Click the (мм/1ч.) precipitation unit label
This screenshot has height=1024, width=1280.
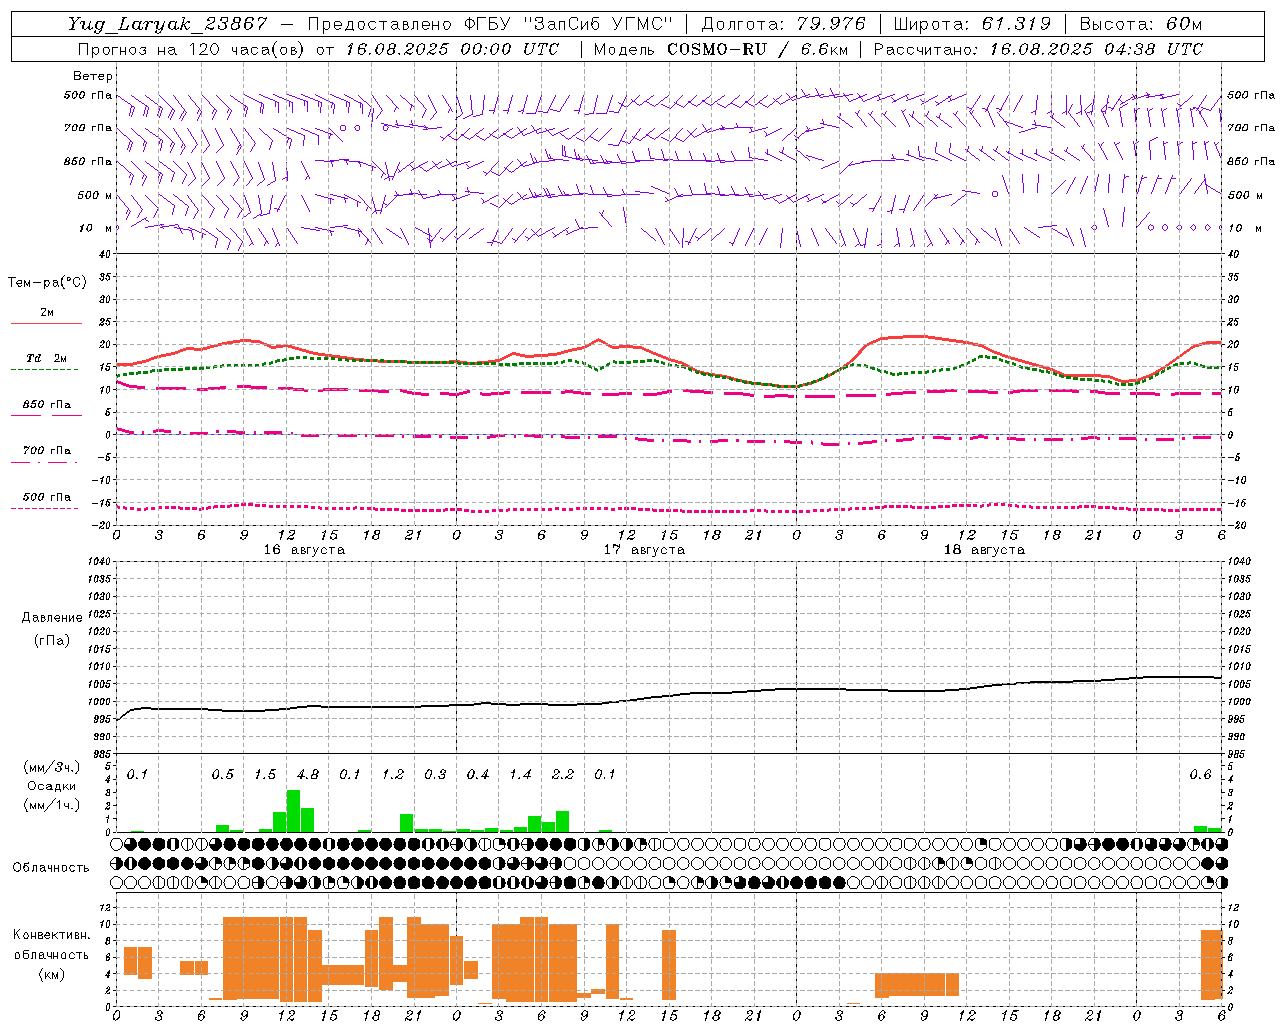tap(52, 805)
